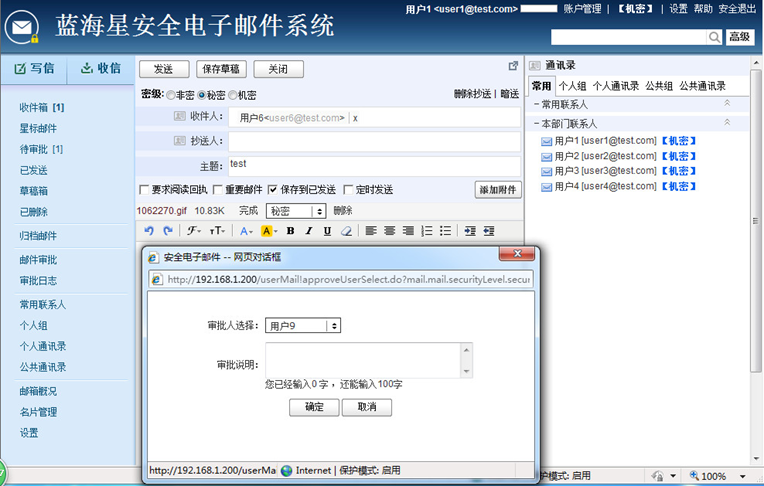Screen dimensions: 764x486
Task: Open the text highlight color picker
Action: 269,231
